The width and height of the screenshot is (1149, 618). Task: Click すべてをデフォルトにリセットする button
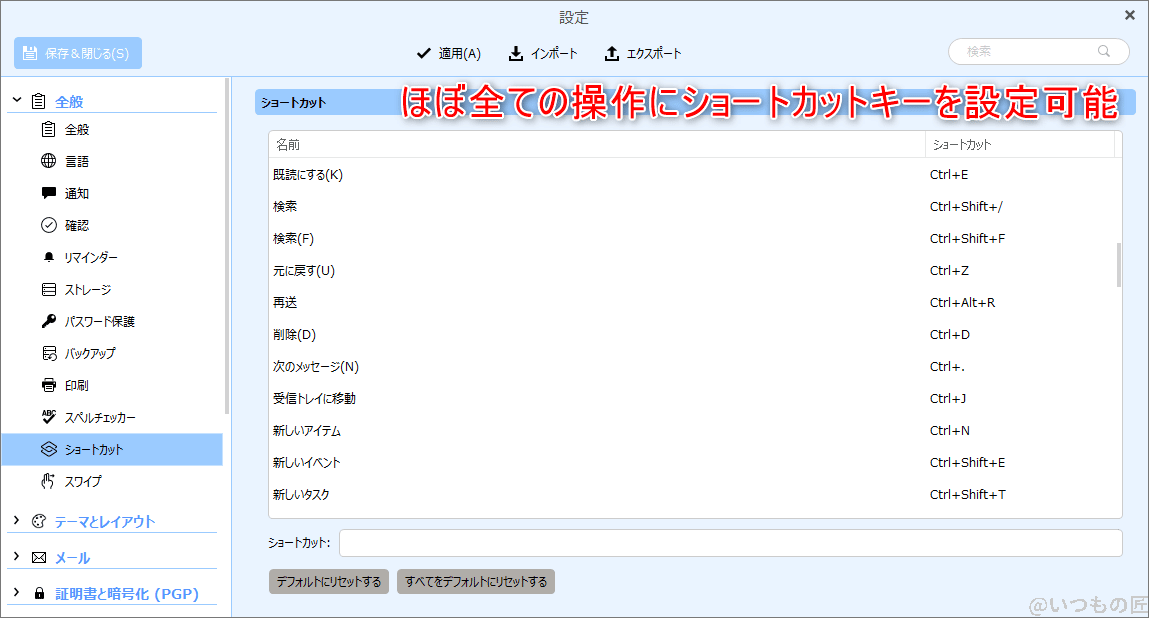coord(475,581)
